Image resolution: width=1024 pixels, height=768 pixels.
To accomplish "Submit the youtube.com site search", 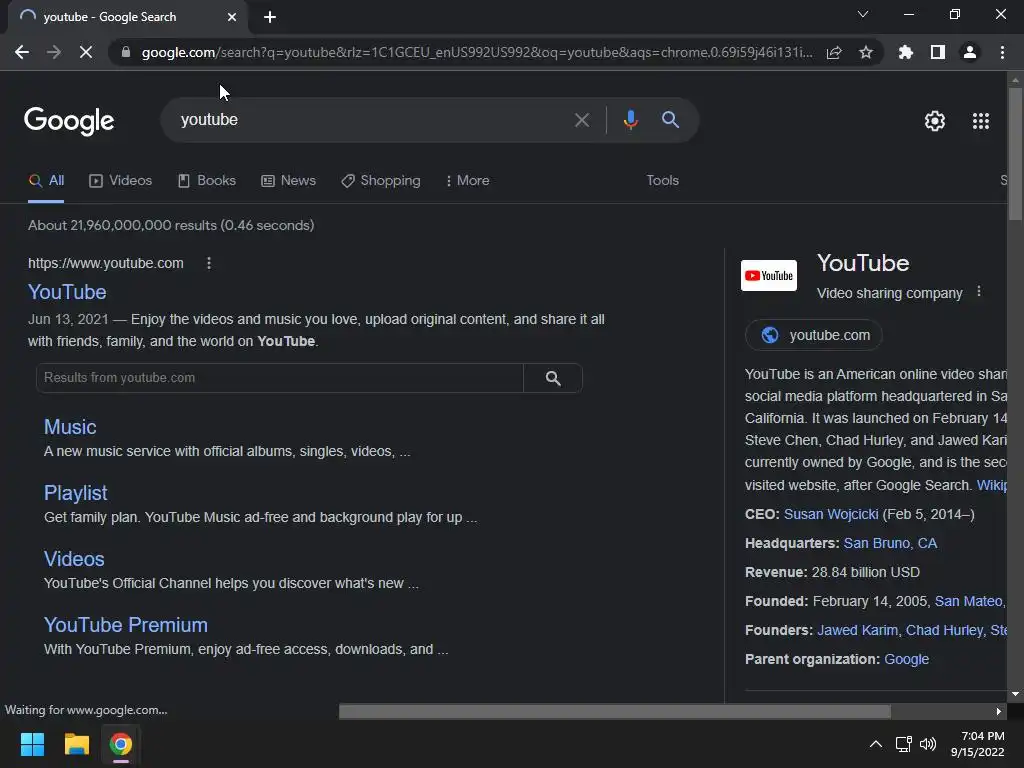I will [x=553, y=378].
